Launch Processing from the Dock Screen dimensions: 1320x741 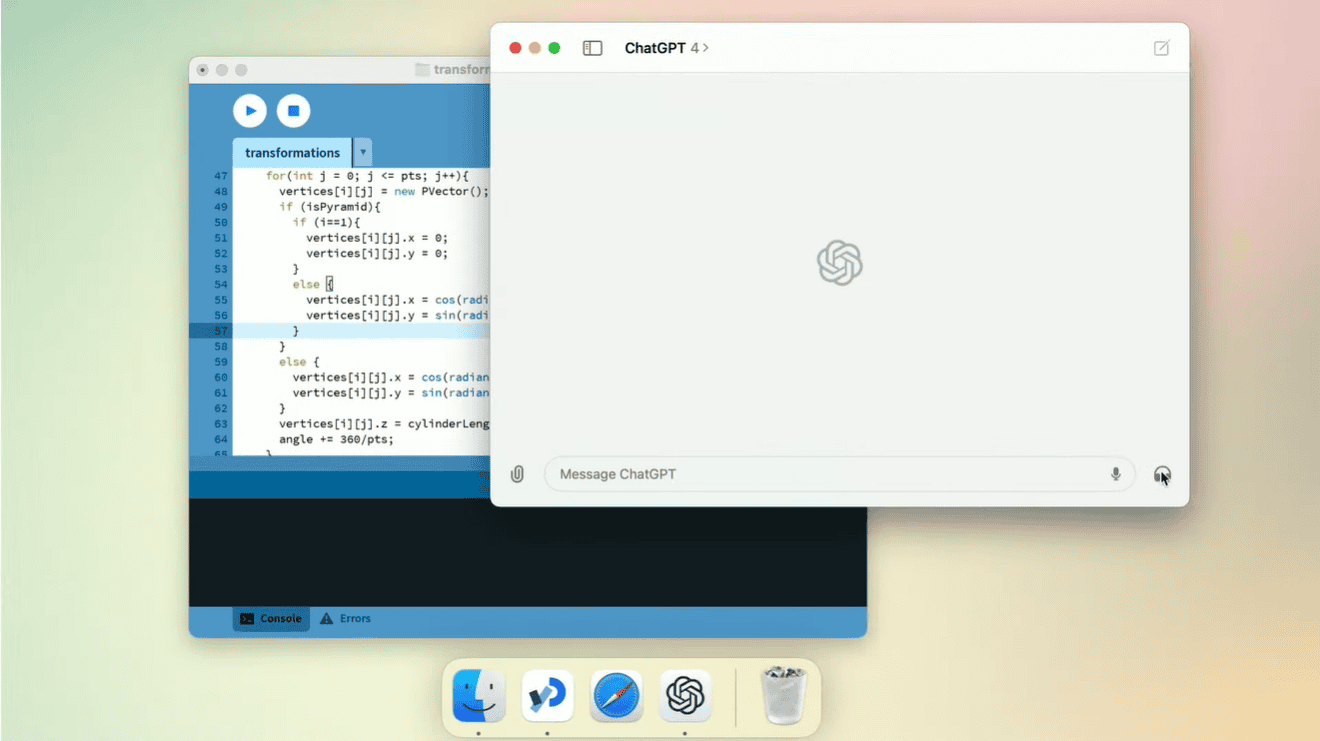click(547, 695)
